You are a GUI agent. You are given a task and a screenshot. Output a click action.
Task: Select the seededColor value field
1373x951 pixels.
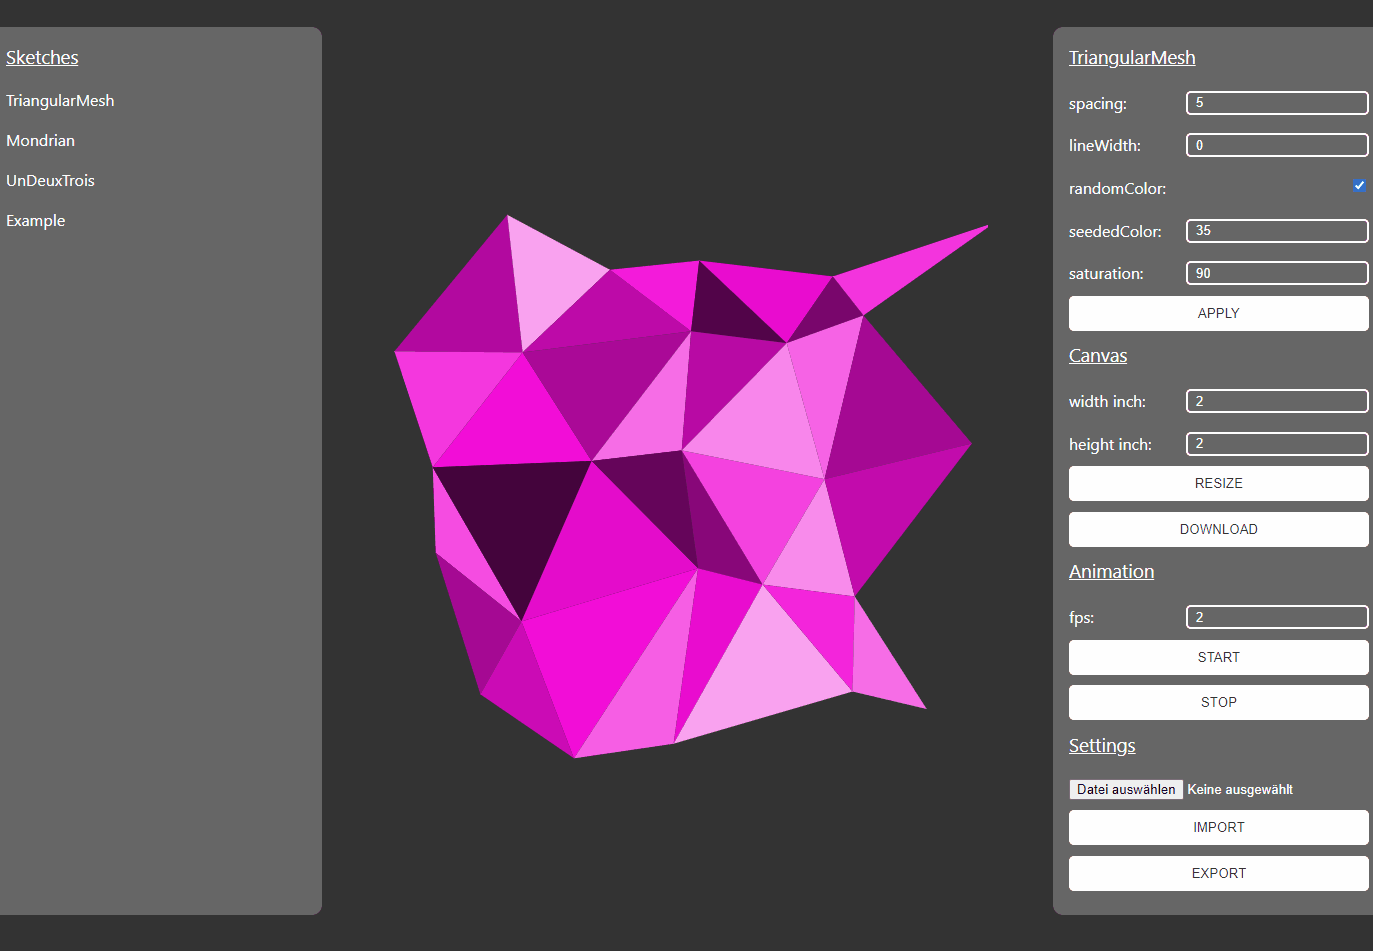point(1277,231)
